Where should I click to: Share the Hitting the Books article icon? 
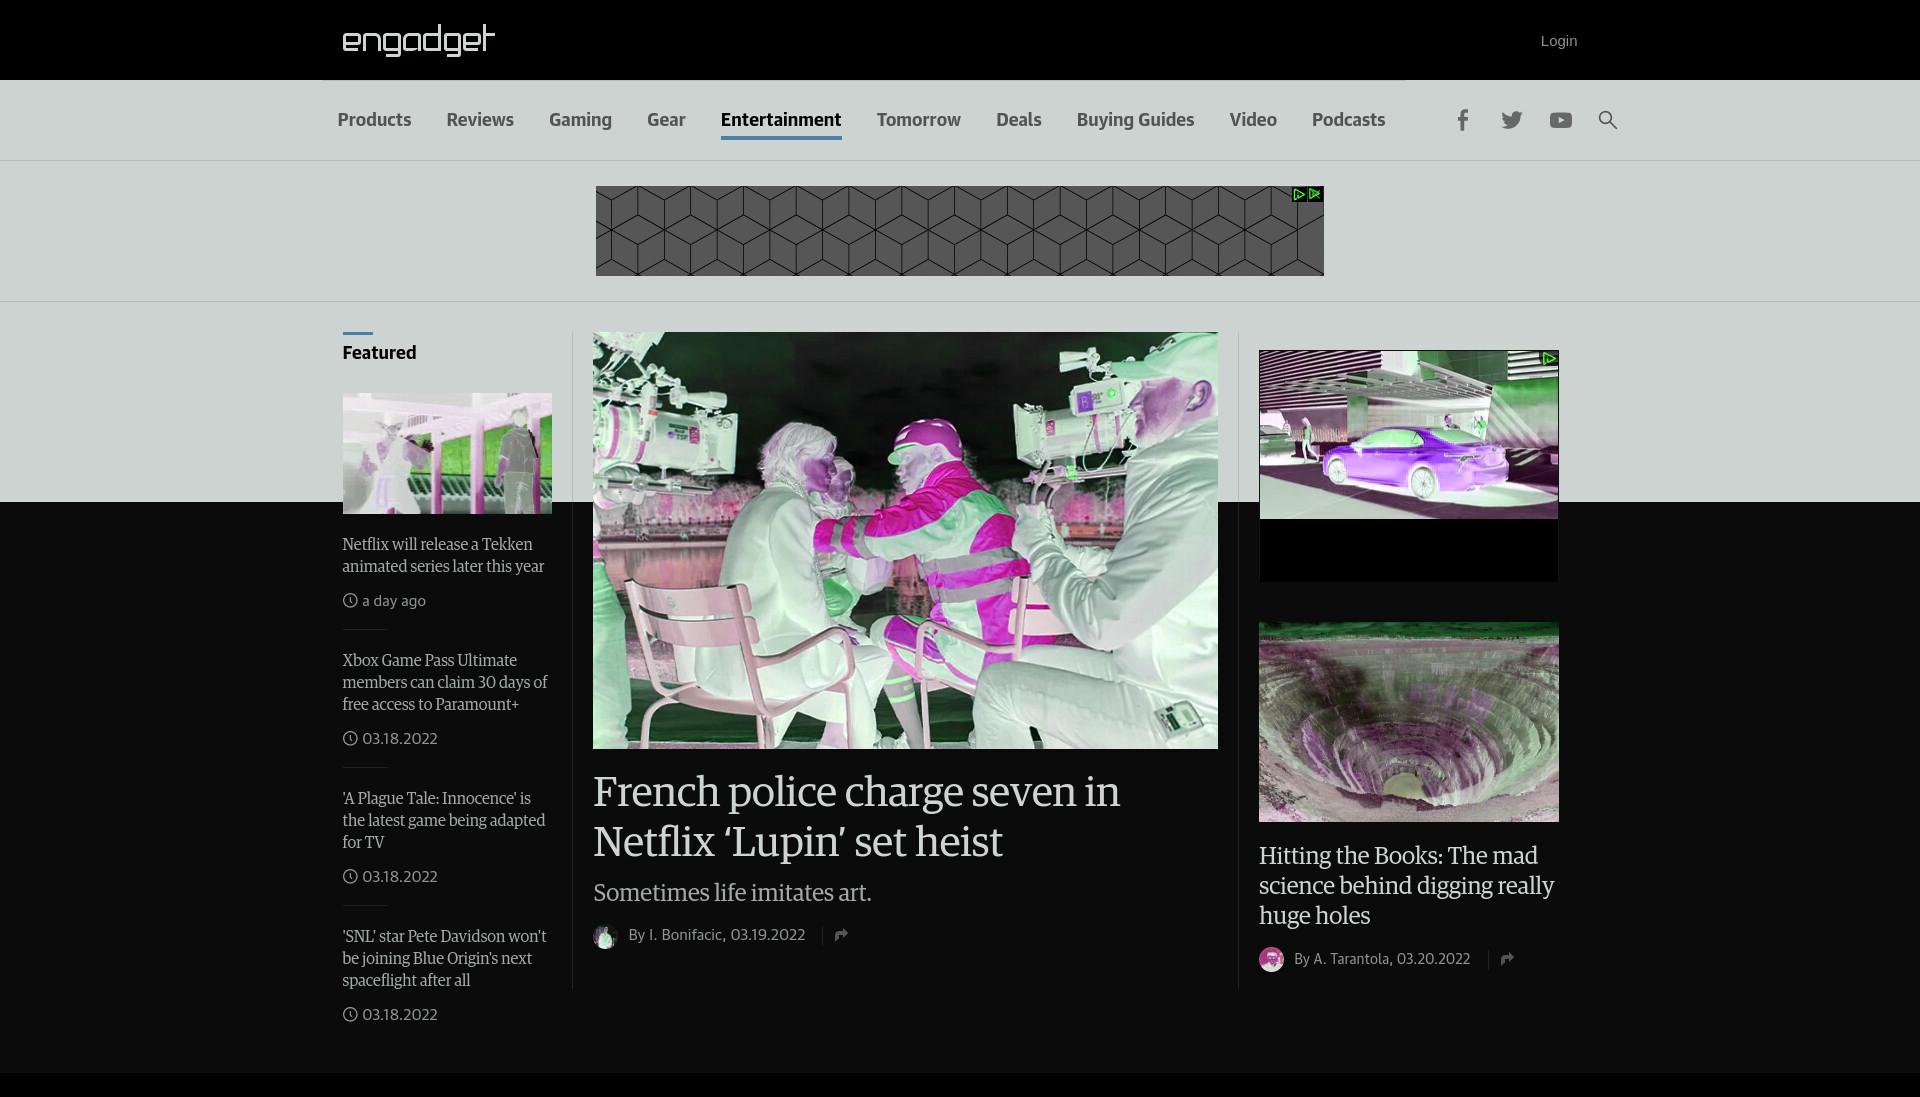click(1507, 959)
